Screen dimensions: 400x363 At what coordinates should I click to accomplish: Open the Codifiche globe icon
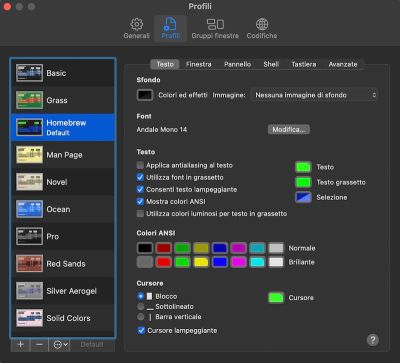pos(262,24)
